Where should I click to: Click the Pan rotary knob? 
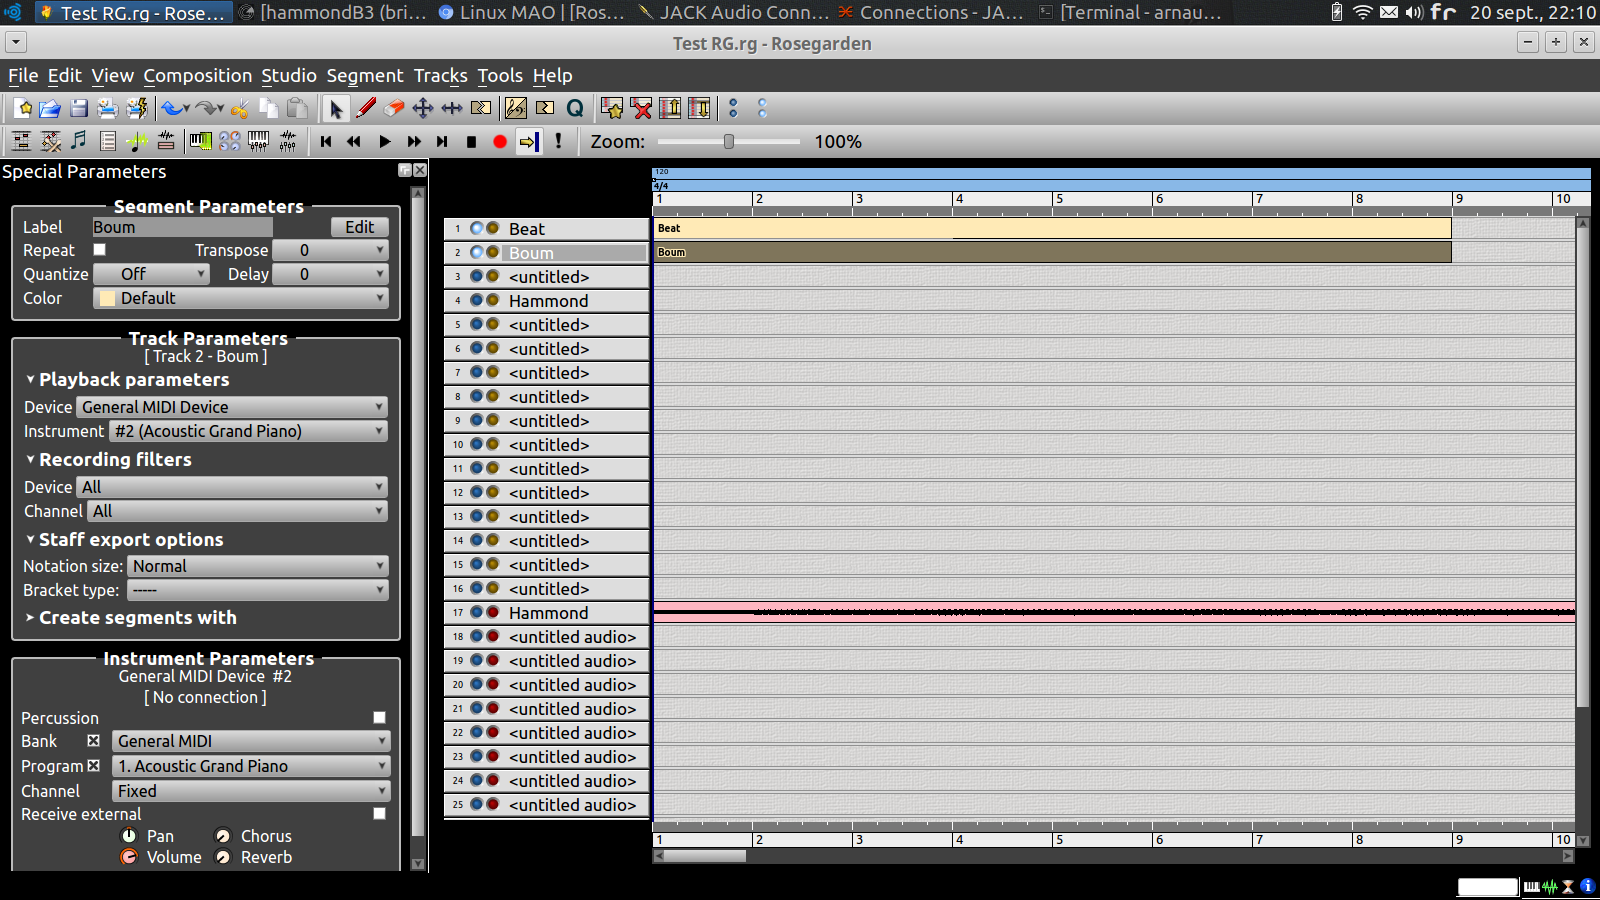pos(129,836)
